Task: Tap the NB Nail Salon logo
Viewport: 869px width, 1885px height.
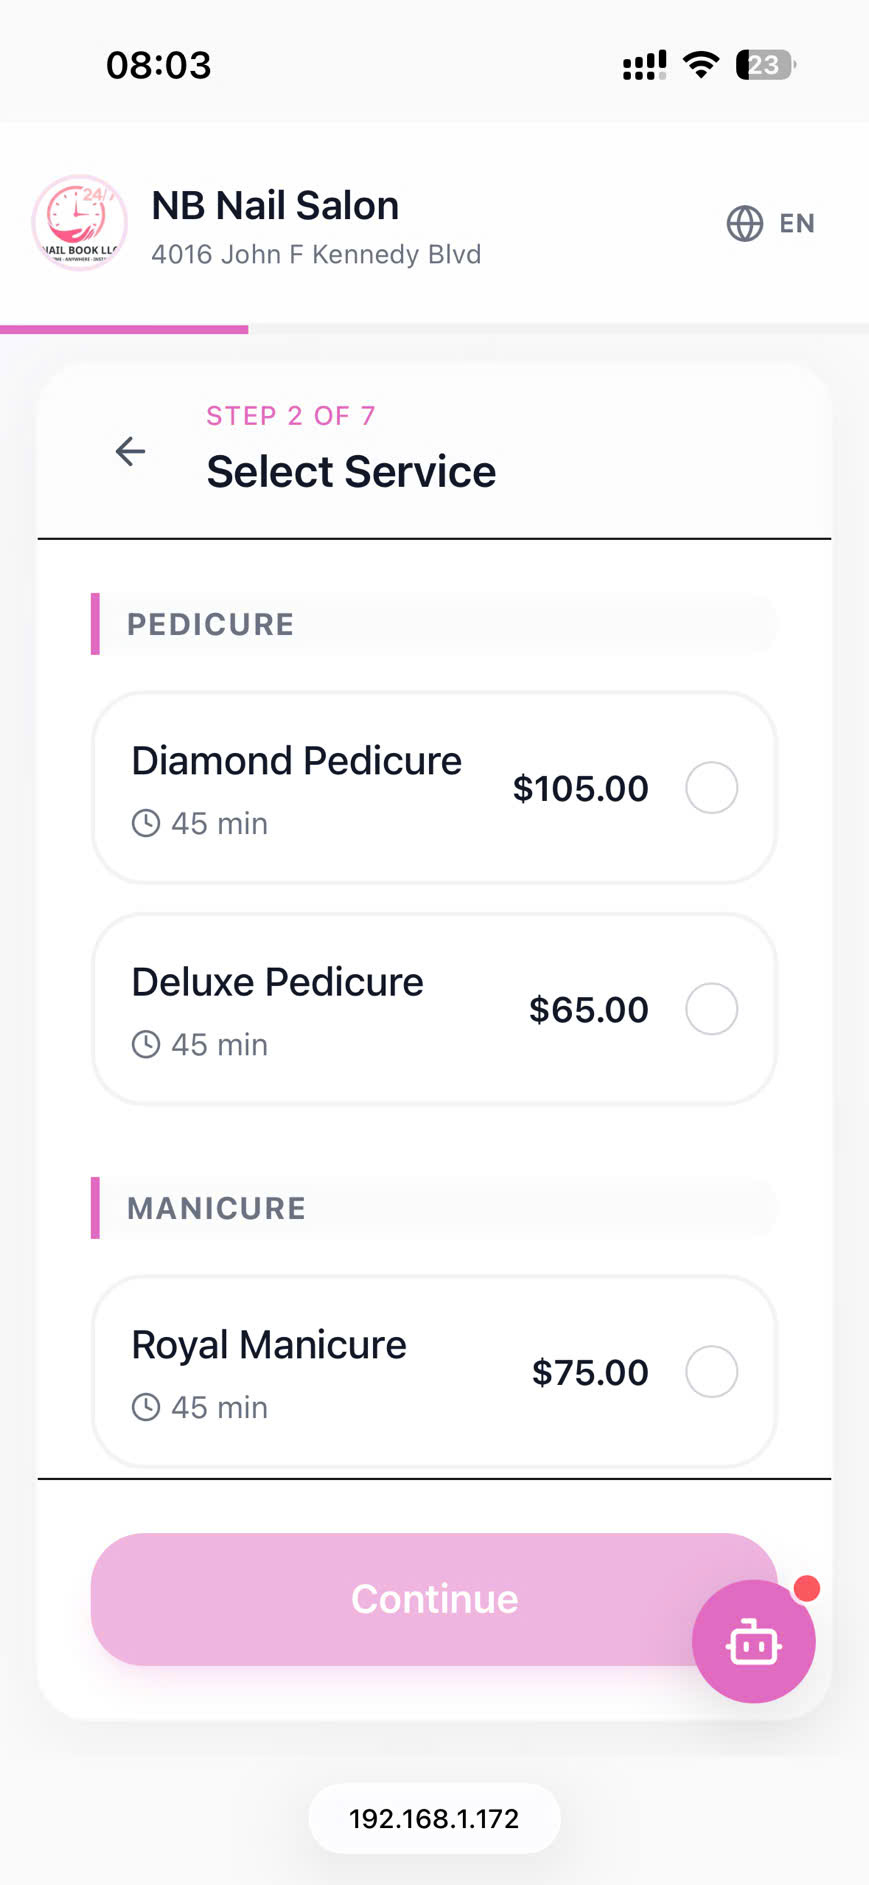Action: click(80, 223)
